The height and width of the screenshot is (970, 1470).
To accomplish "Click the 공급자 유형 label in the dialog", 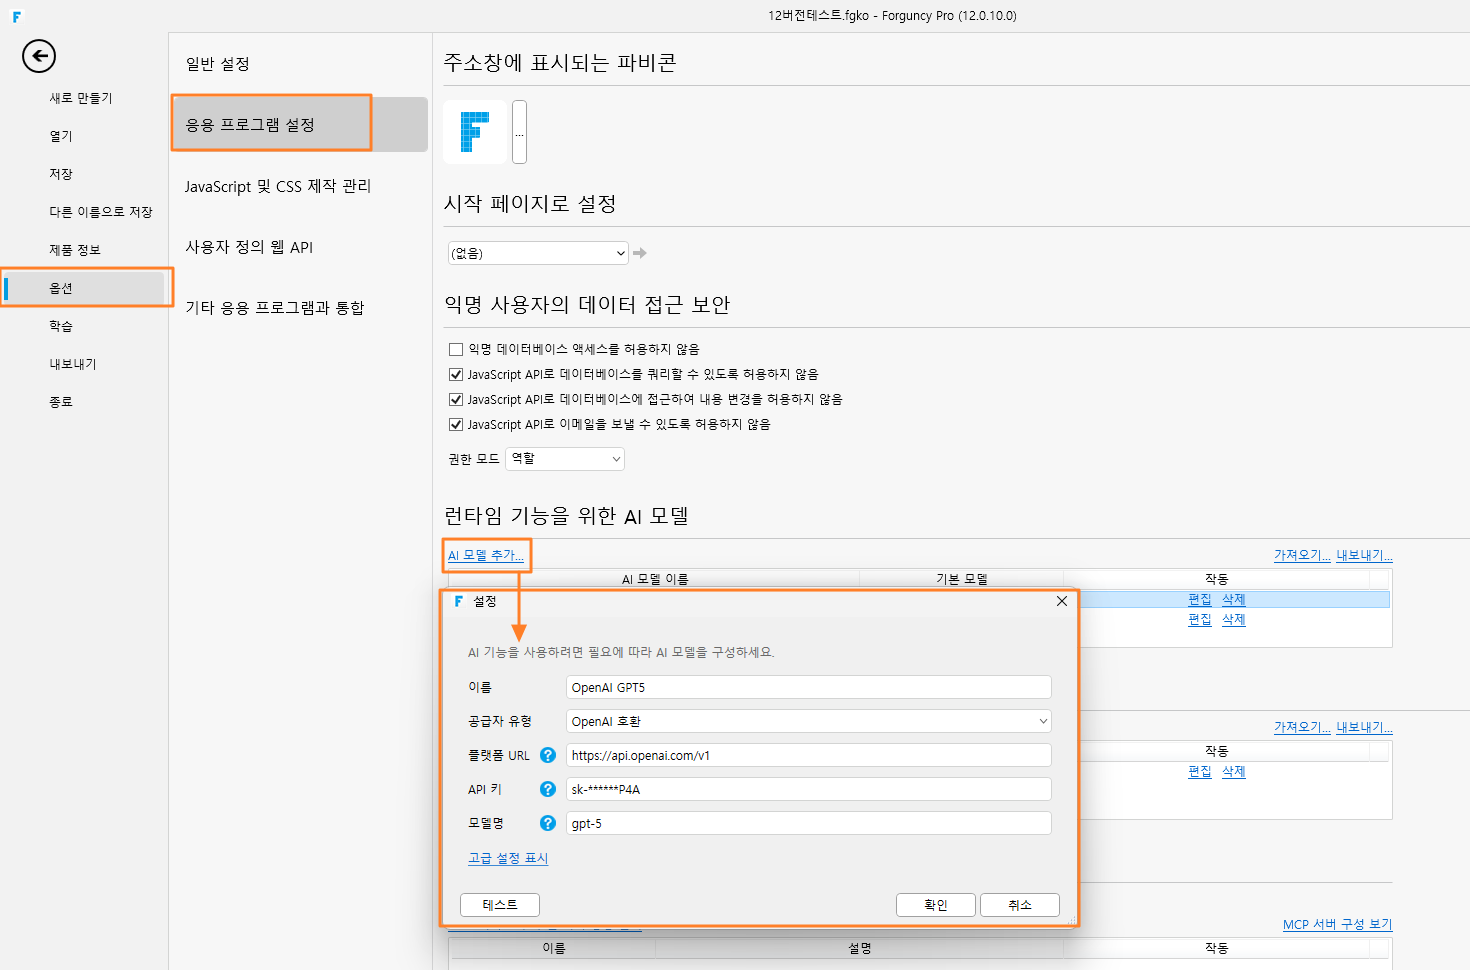I will tap(500, 722).
